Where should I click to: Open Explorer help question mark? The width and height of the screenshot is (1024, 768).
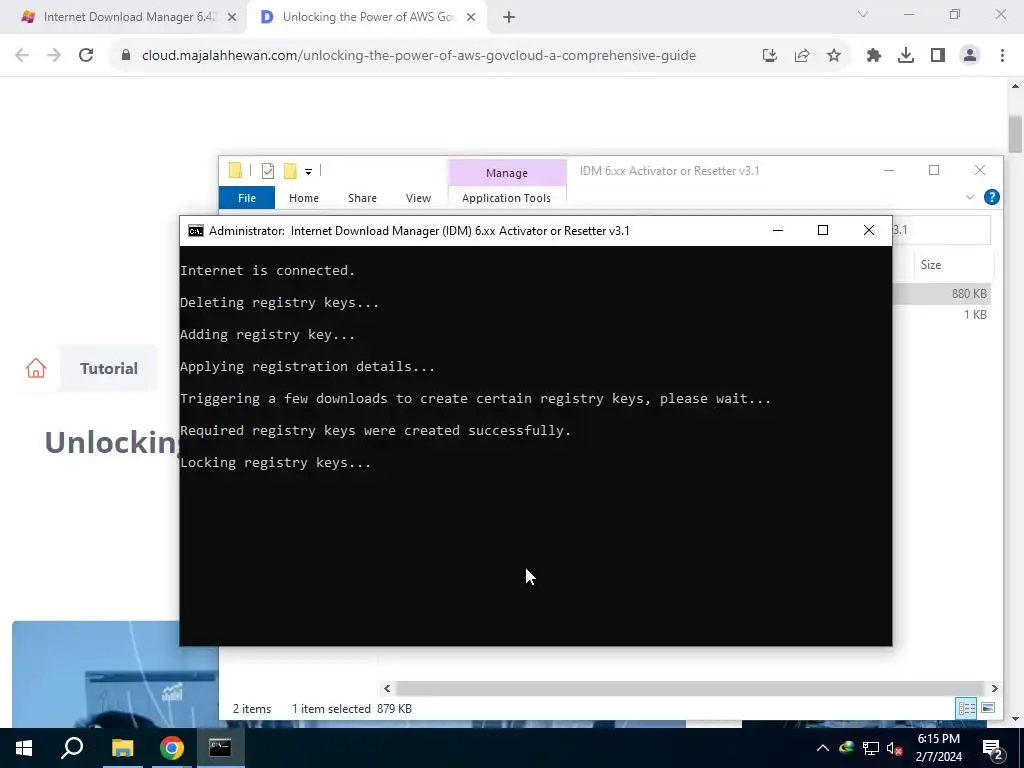click(991, 197)
